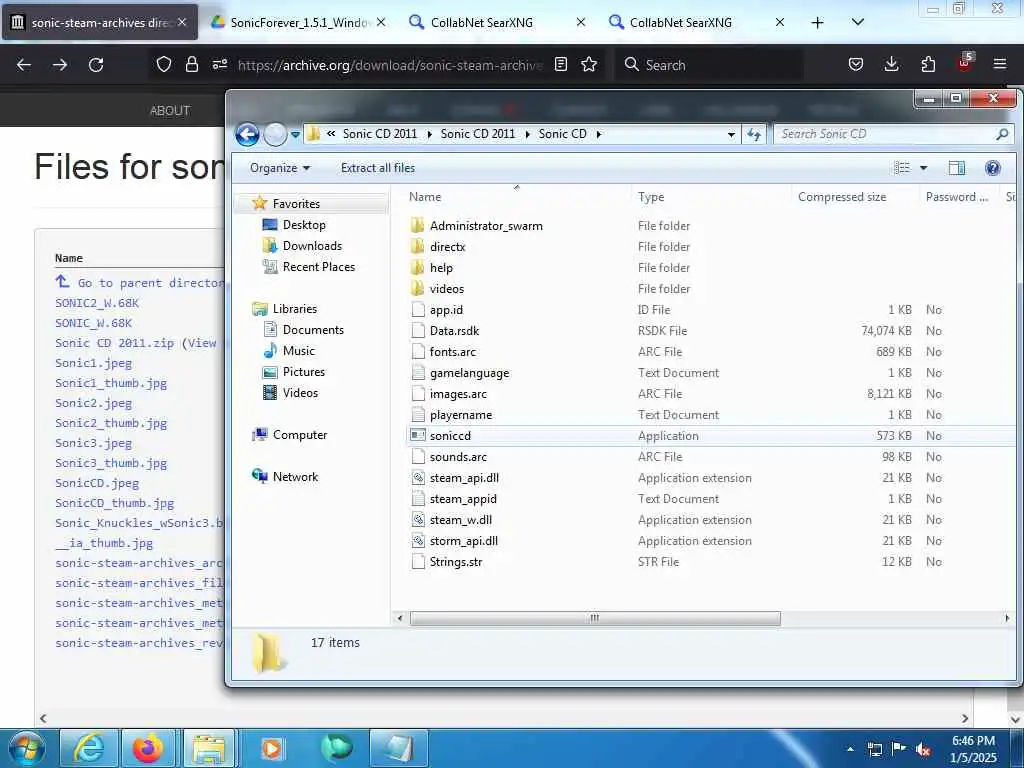The width and height of the screenshot is (1024, 768).
Task: Open a new Firefox tab
Action: point(817,22)
